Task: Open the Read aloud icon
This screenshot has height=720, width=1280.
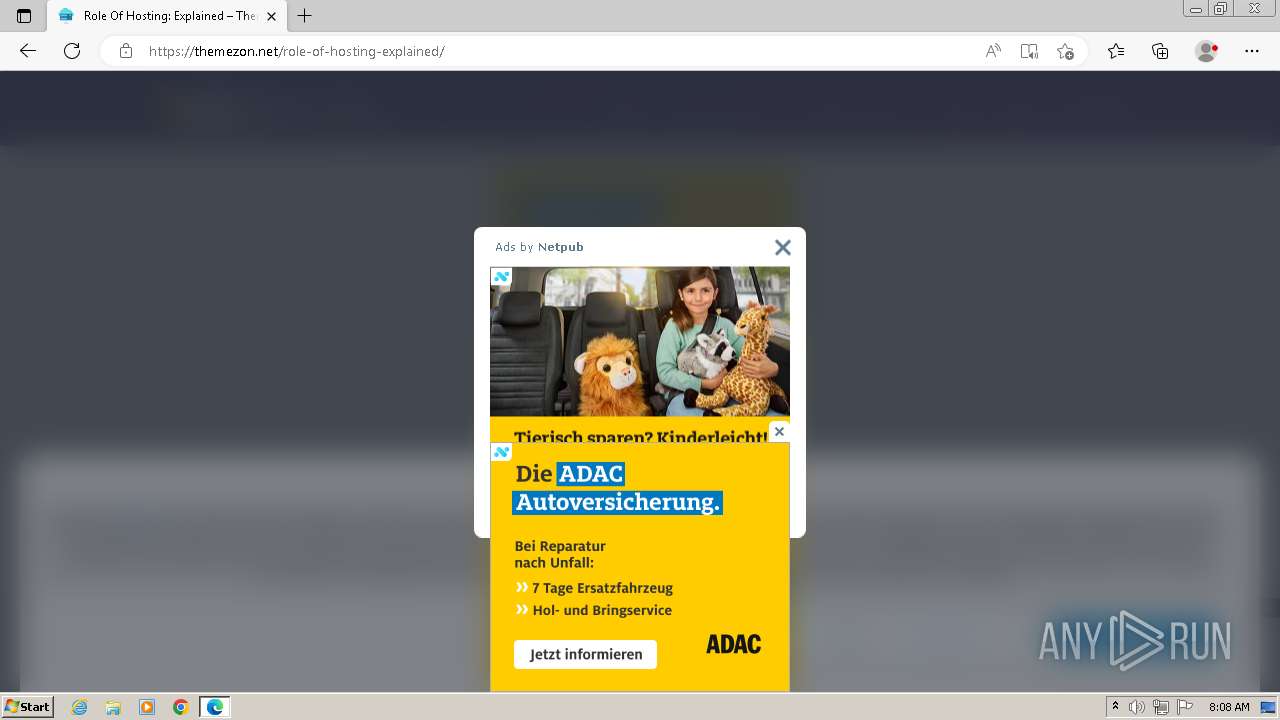Action: coord(993,51)
